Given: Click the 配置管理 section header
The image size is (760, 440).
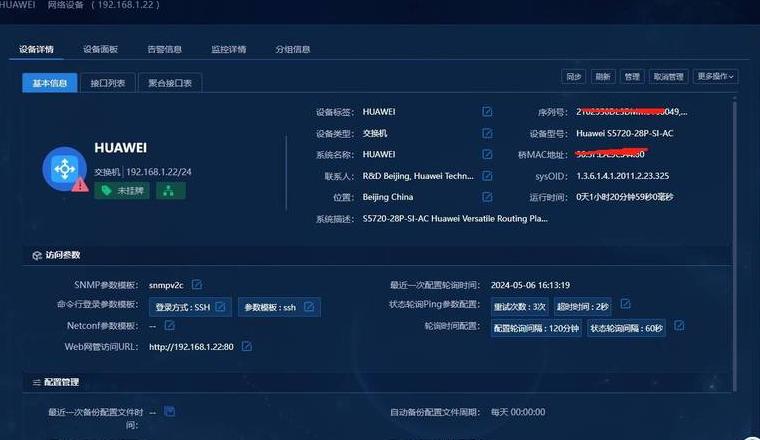Looking at the screenshot, I should point(377,382).
